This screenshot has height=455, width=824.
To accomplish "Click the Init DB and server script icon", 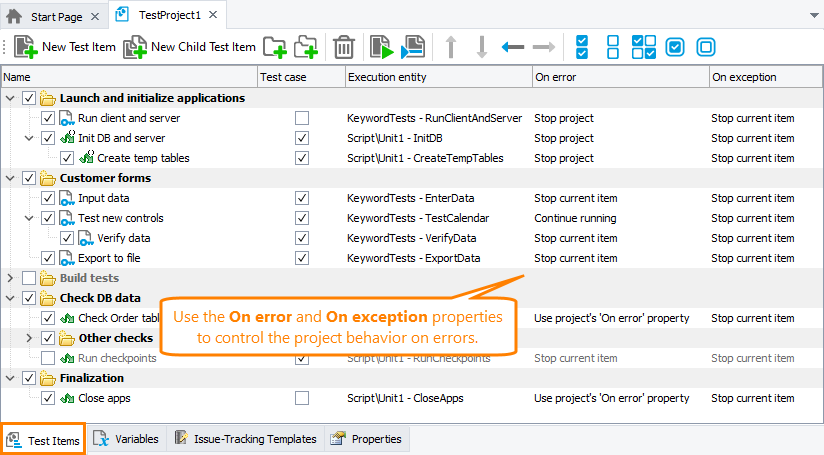I will (x=67, y=138).
